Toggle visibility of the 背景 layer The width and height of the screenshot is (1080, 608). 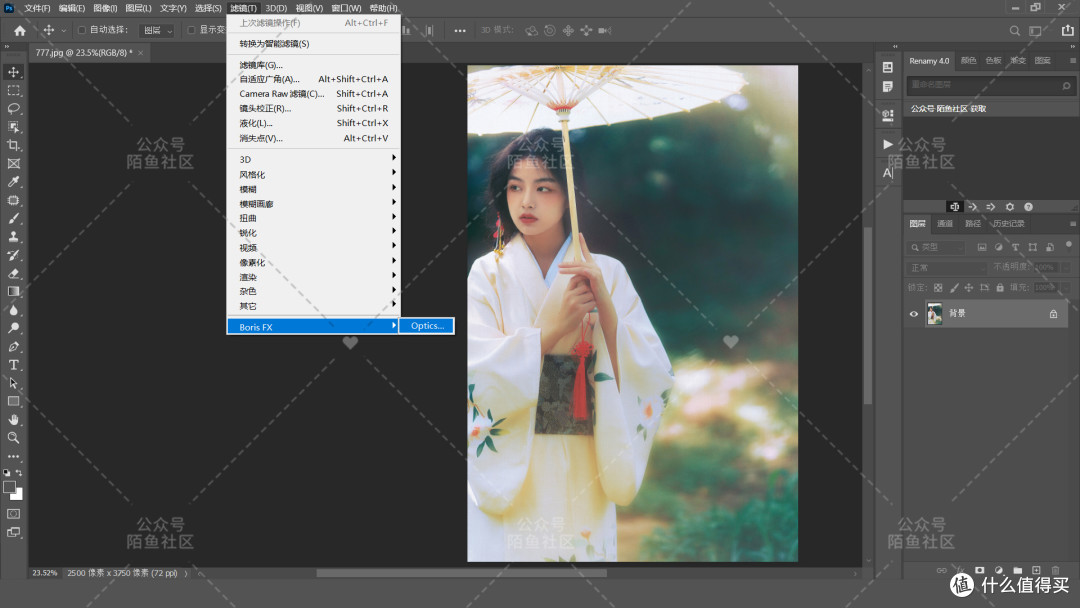click(x=913, y=314)
